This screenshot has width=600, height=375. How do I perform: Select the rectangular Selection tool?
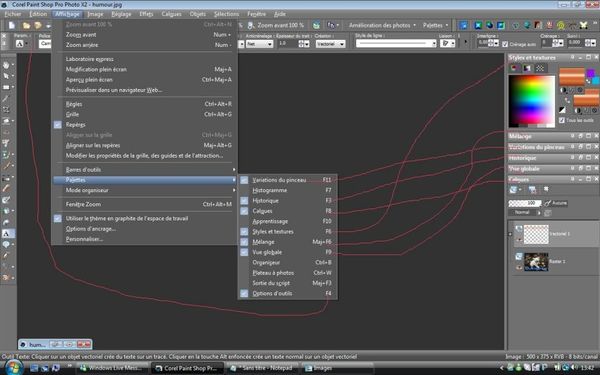(x=6, y=87)
